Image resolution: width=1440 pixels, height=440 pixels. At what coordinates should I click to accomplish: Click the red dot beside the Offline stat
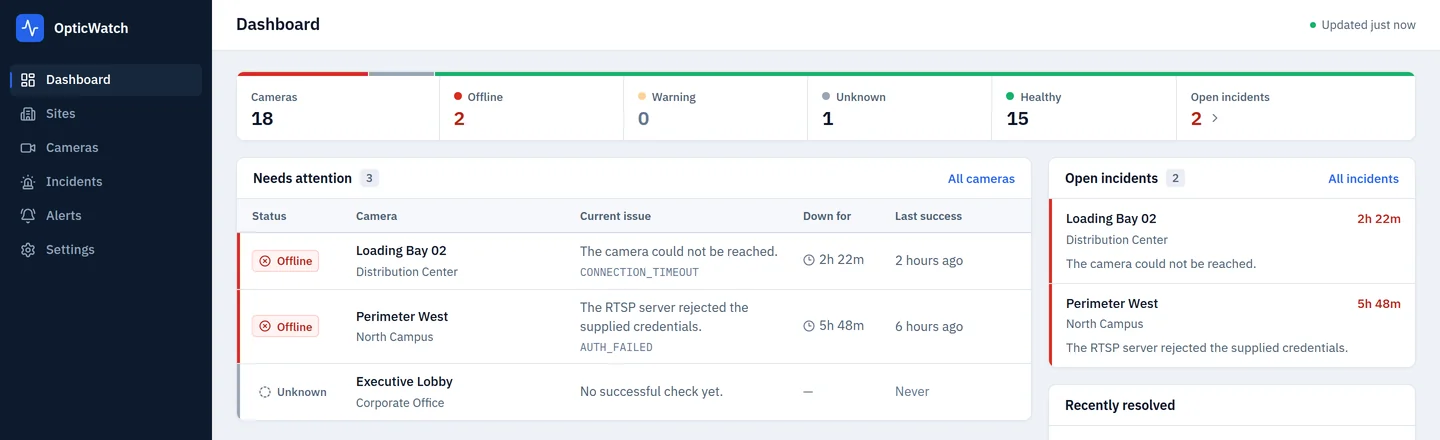[458, 96]
